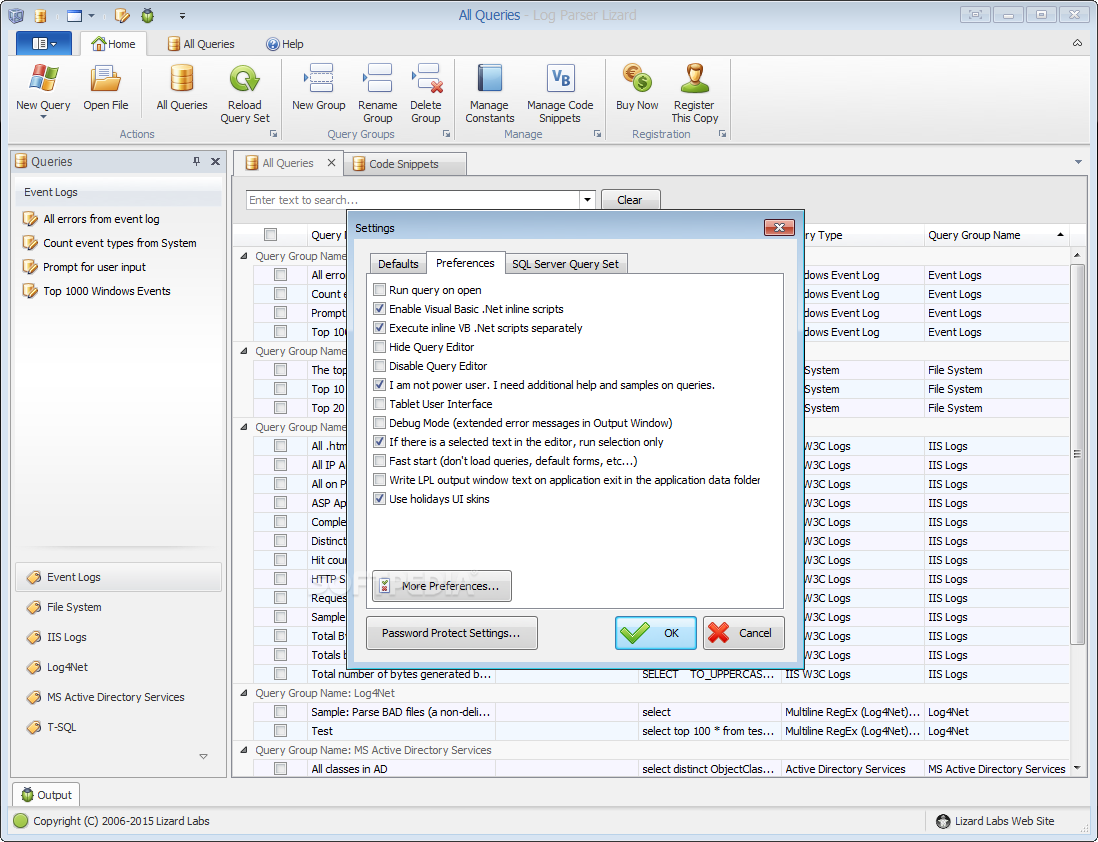Collapse the ribbon with chevron
The image size is (1098, 842).
click(x=1077, y=43)
